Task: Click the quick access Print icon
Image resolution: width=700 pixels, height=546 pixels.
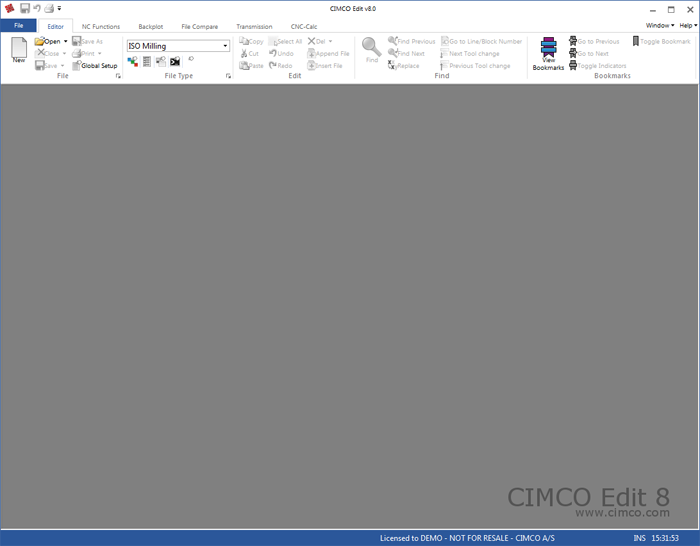Action: point(49,8)
